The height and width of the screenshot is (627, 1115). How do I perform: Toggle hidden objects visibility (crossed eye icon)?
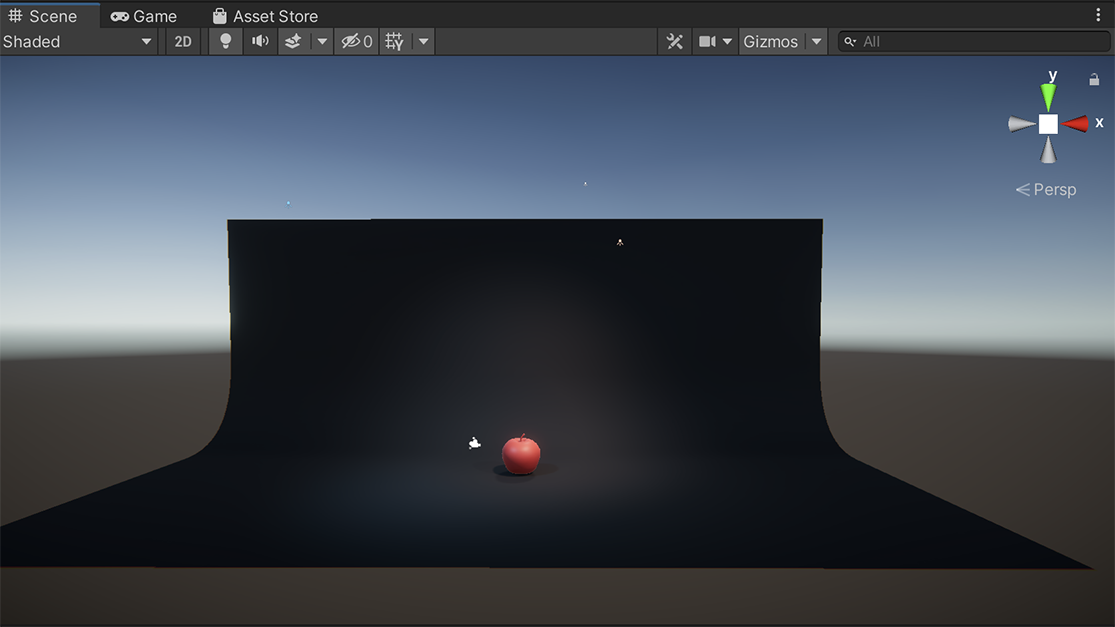pos(356,42)
